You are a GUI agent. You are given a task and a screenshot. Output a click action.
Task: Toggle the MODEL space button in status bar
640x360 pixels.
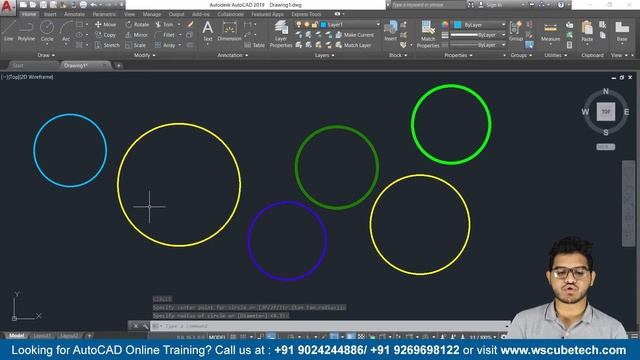click(217, 337)
